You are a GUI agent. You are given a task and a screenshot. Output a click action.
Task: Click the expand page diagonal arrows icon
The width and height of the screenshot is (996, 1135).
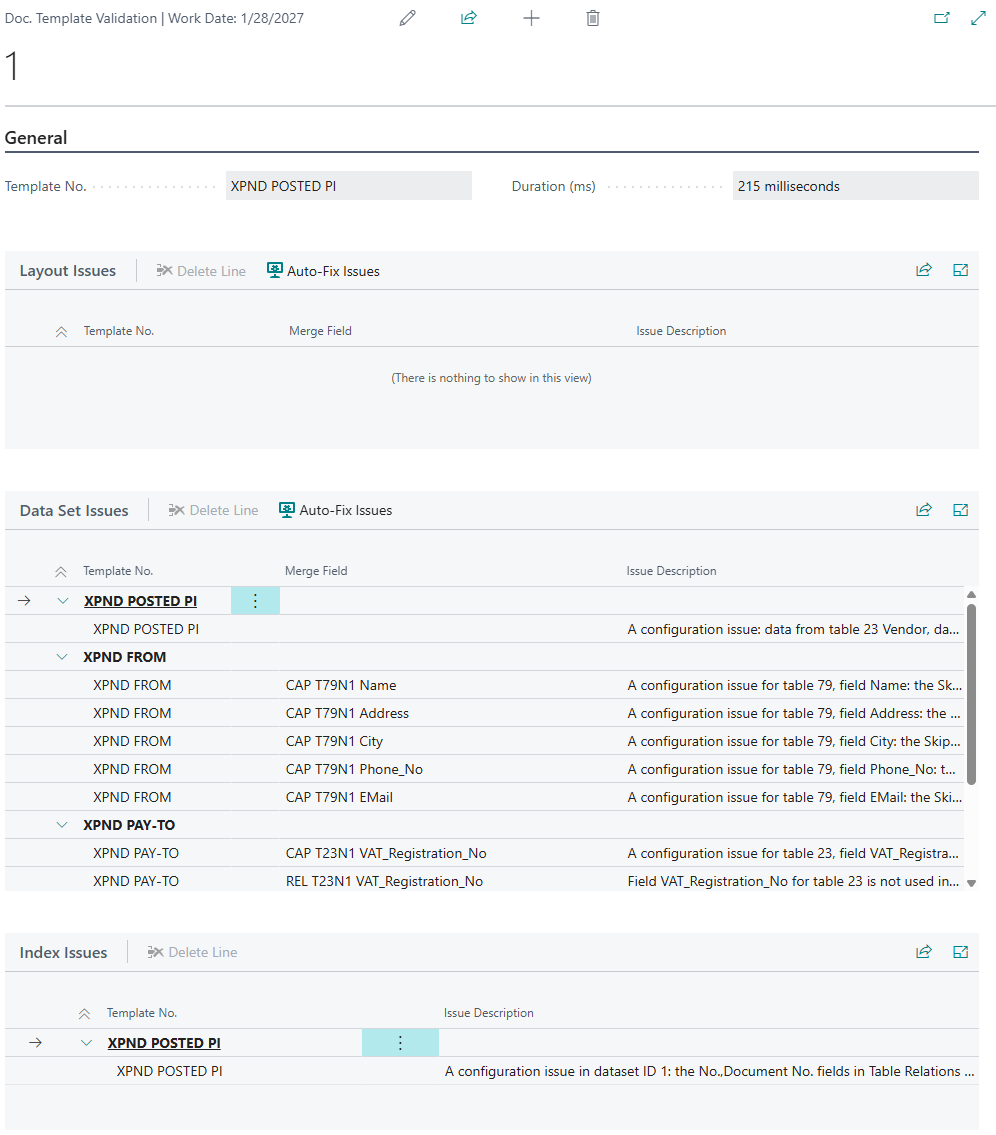978,18
